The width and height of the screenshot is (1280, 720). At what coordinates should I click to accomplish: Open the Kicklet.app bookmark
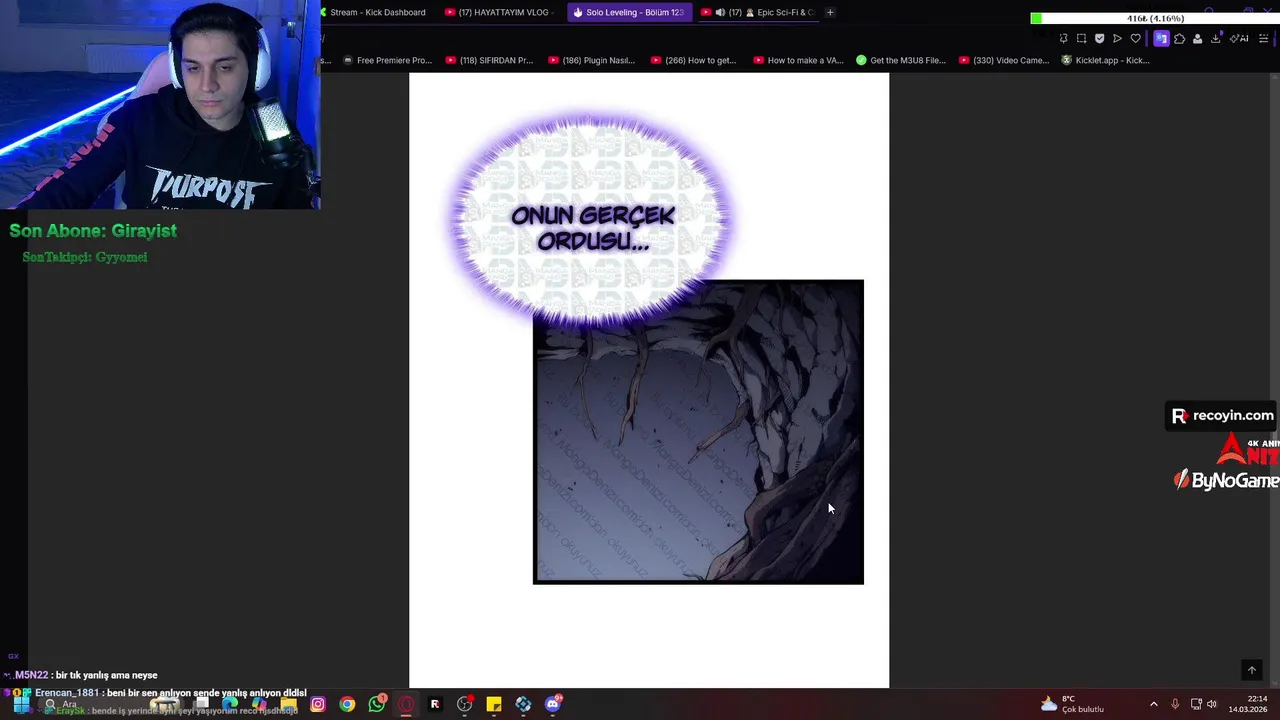tap(1105, 60)
